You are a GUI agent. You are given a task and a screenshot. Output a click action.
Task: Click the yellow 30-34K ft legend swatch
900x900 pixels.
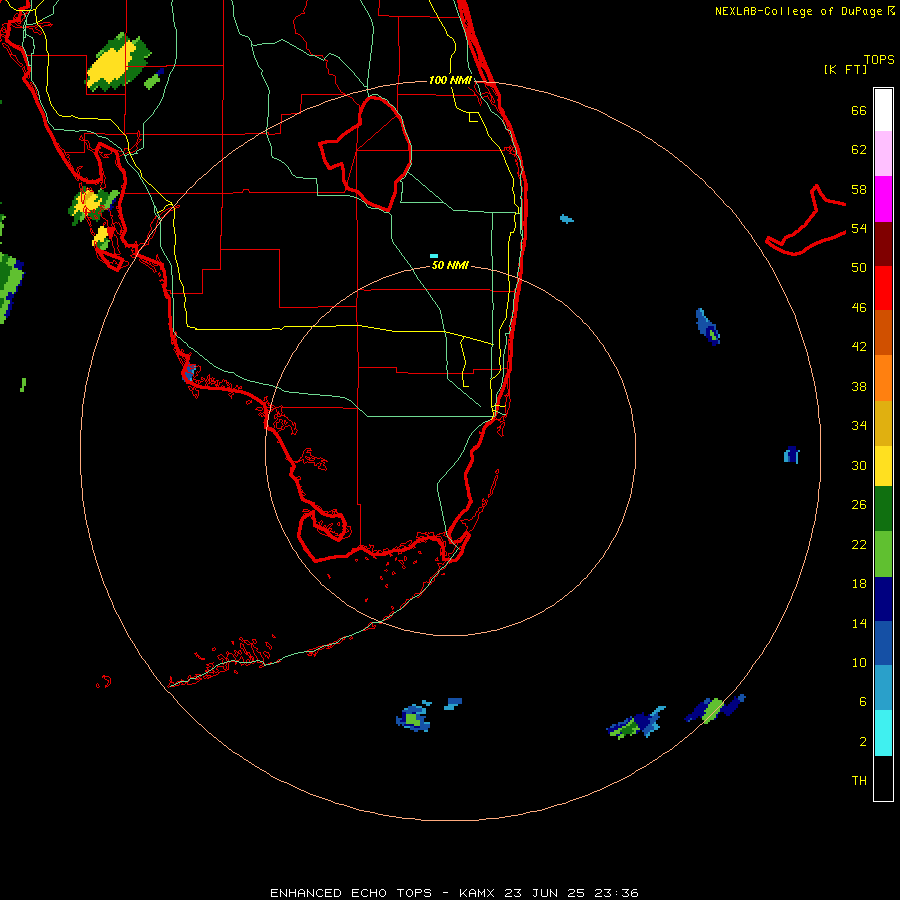pos(883,466)
